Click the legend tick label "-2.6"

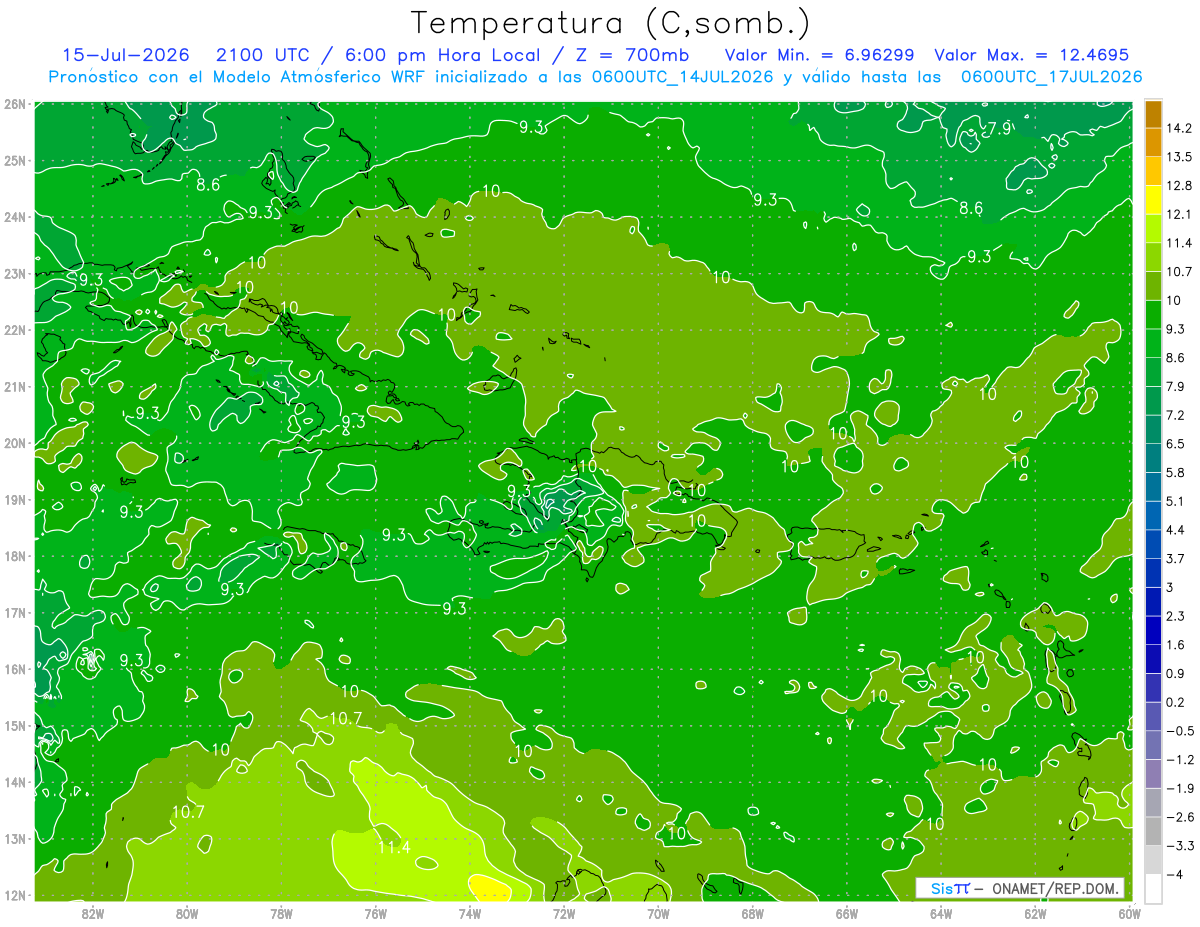(1178, 817)
